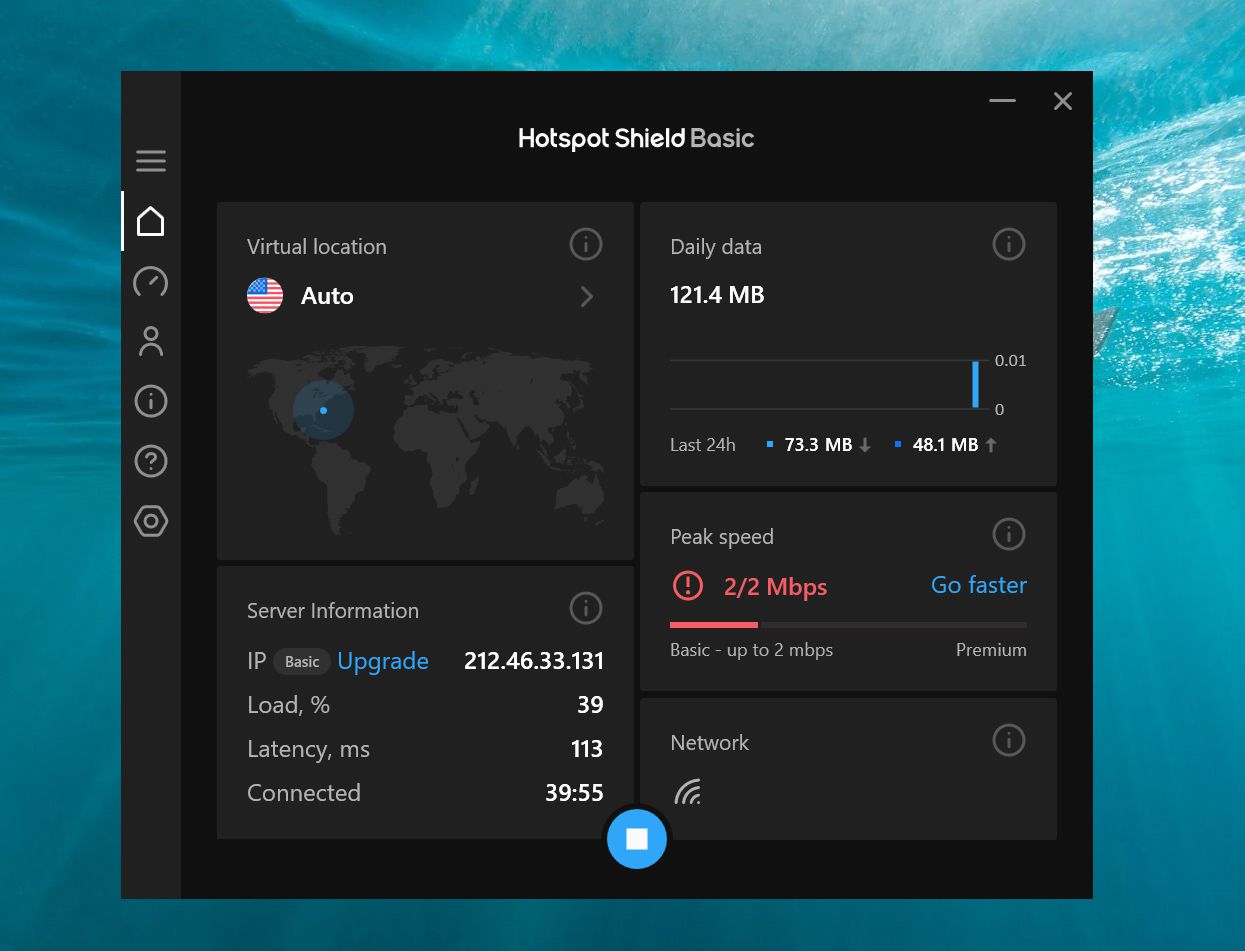Screen dimensions: 1245x951
Task: Click the IP address 212.46.33.131
Action: coord(534,661)
